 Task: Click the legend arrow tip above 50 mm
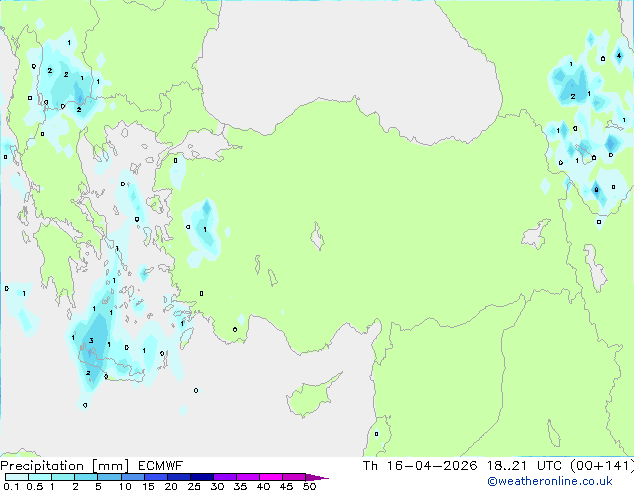(317, 477)
